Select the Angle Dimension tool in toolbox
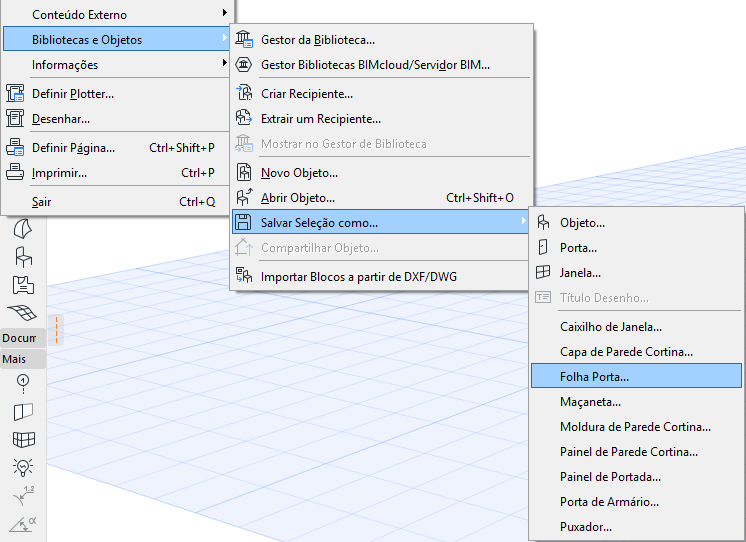Screen dimensions: 746x542 (23, 524)
